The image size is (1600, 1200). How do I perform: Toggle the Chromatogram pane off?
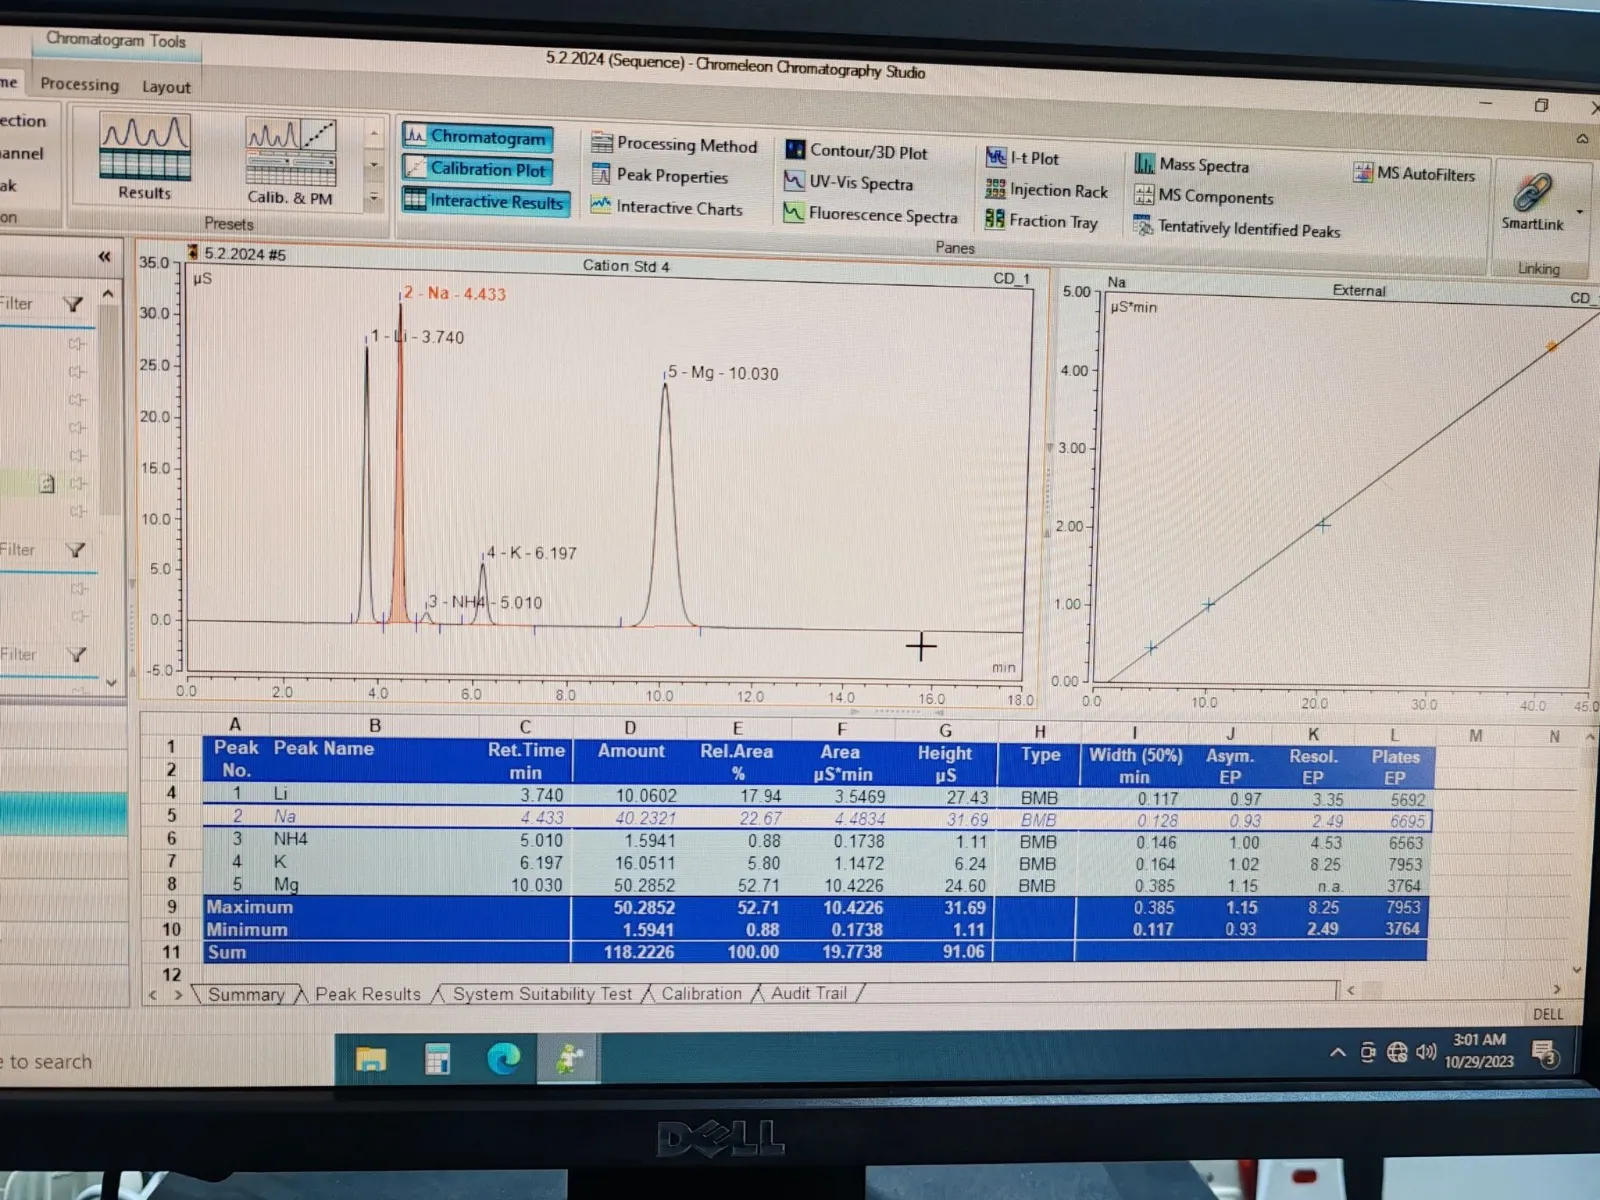[x=477, y=137]
